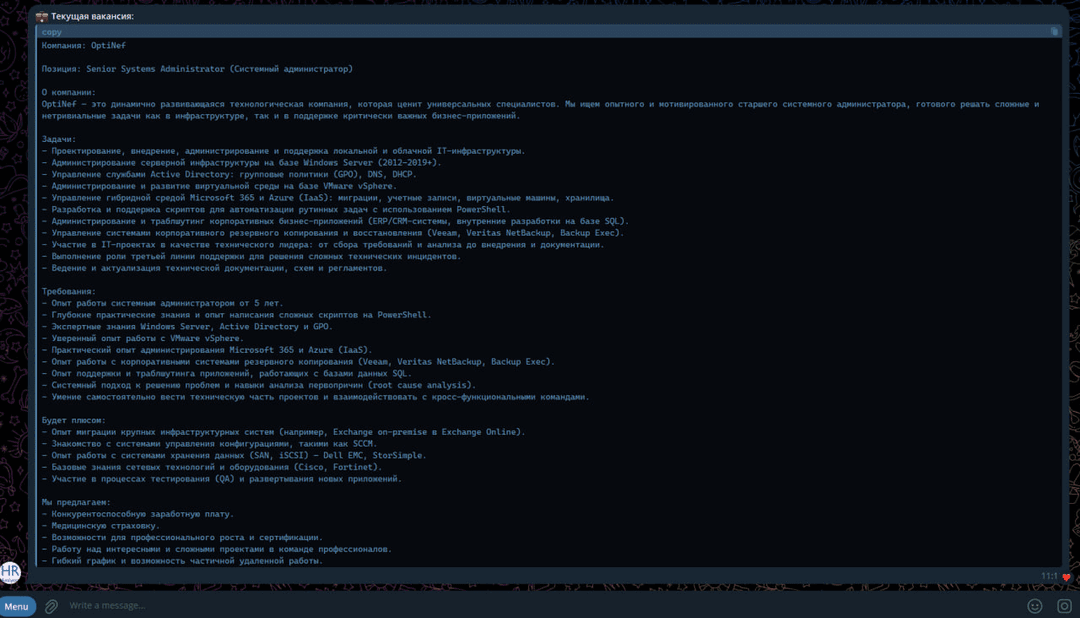Click the line starting 'Участие в процессах тестирования'
The height and width of the screenshot is (618, 1080).
[222, 479]
